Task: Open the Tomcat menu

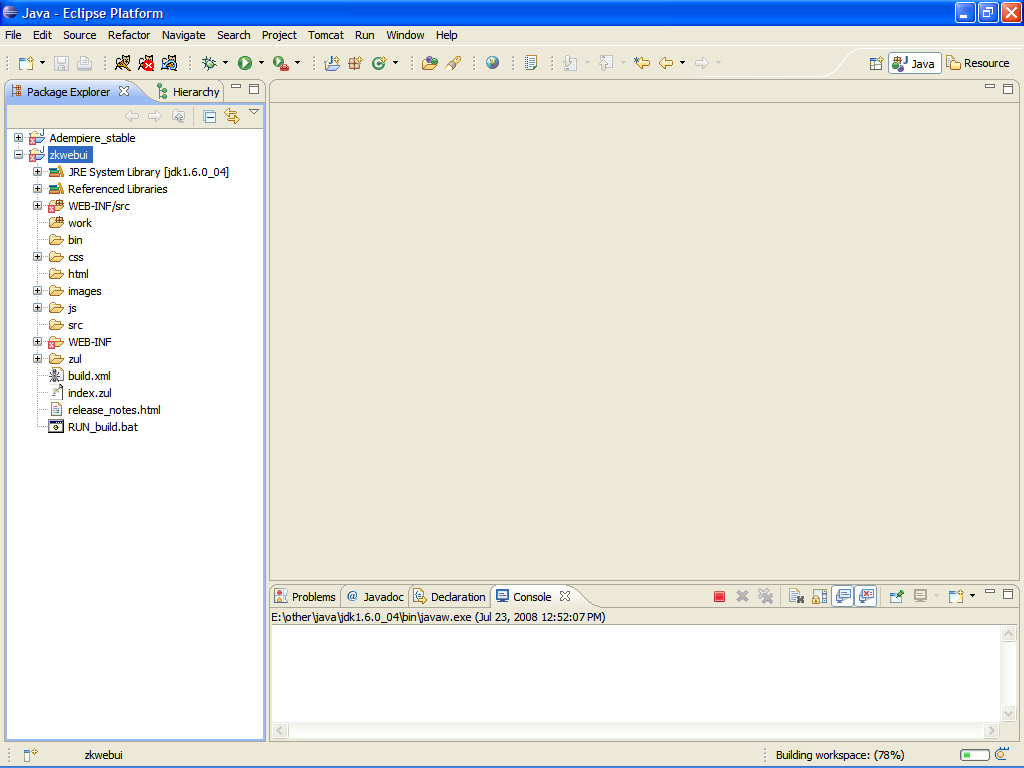Action: (x=326, y=35)
